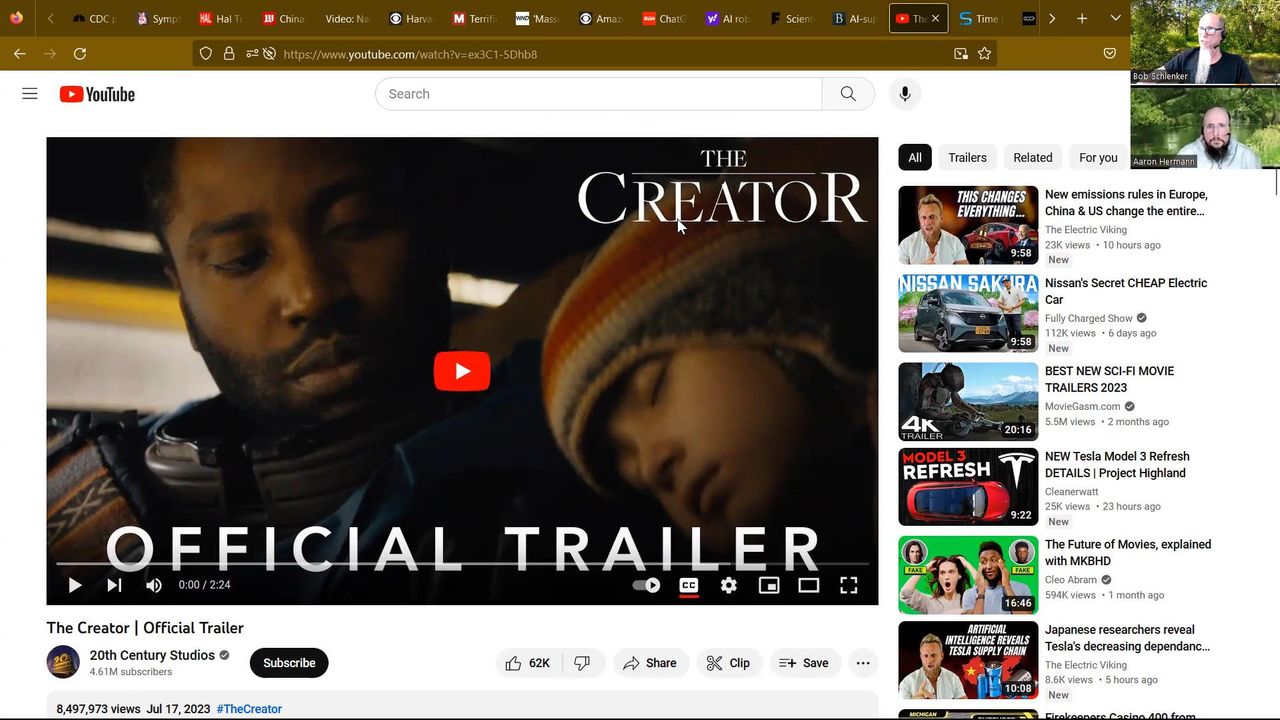
Task: Click the search magnifier button
Action: (x=848, y=94)
